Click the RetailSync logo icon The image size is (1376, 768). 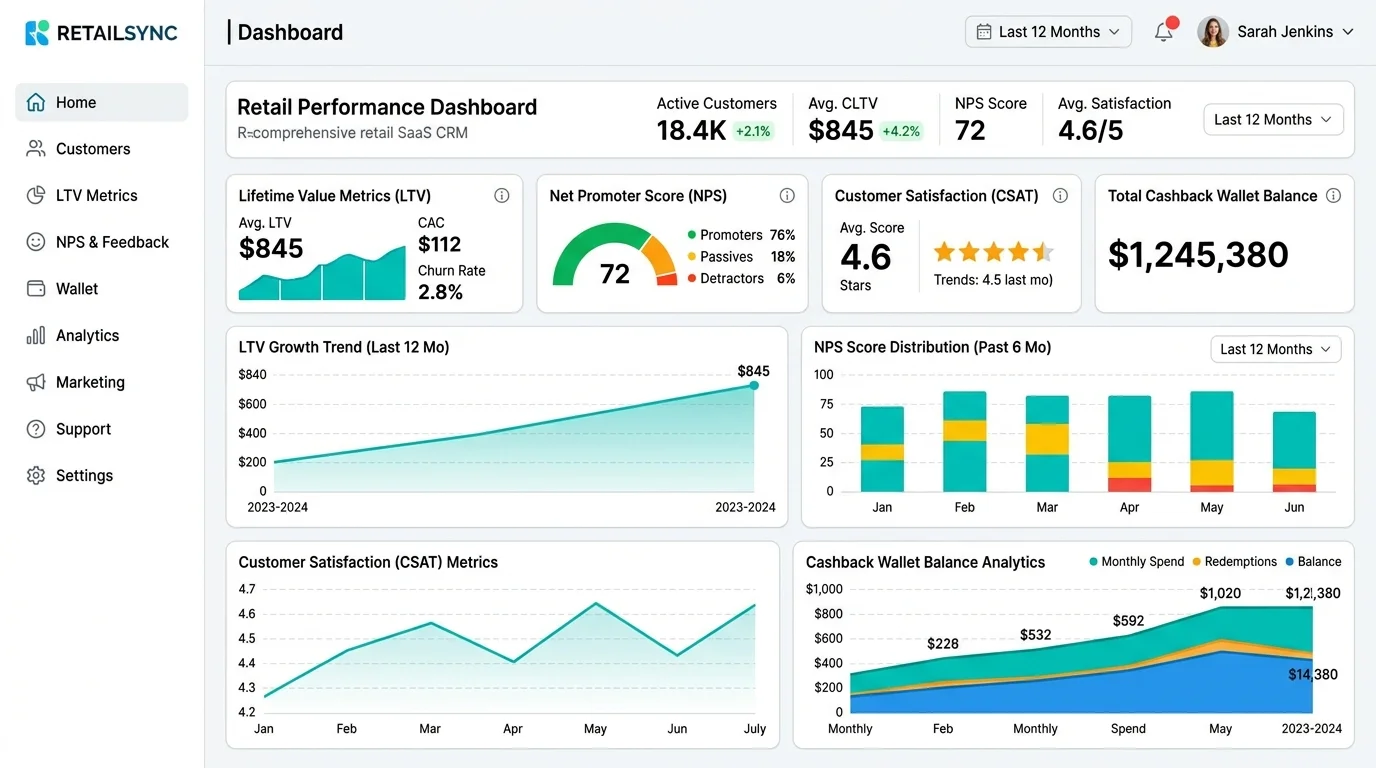point(37,32)
